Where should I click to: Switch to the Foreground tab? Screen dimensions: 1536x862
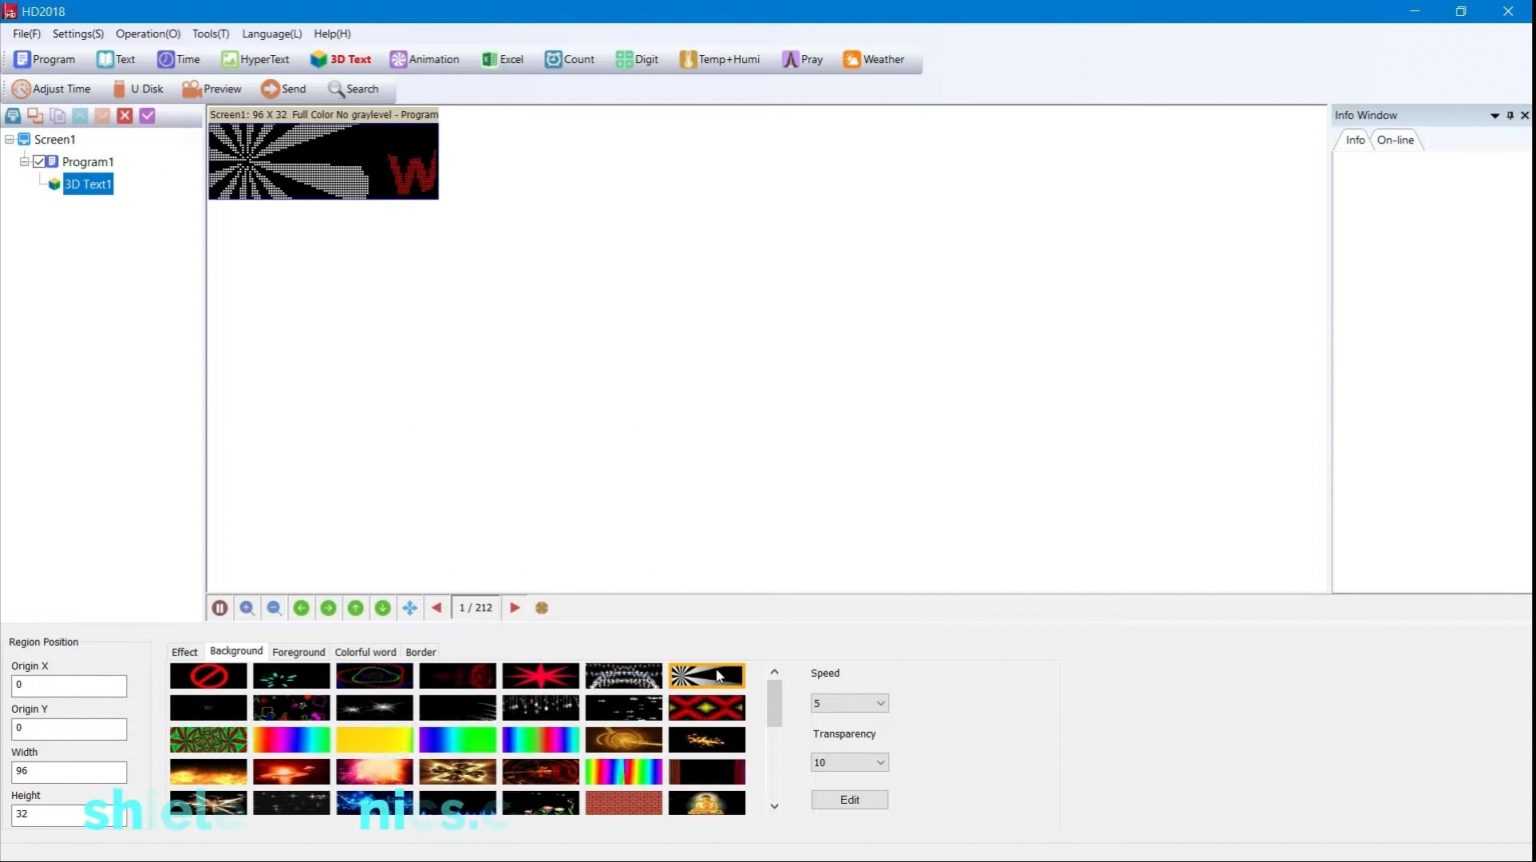[298, 651]
